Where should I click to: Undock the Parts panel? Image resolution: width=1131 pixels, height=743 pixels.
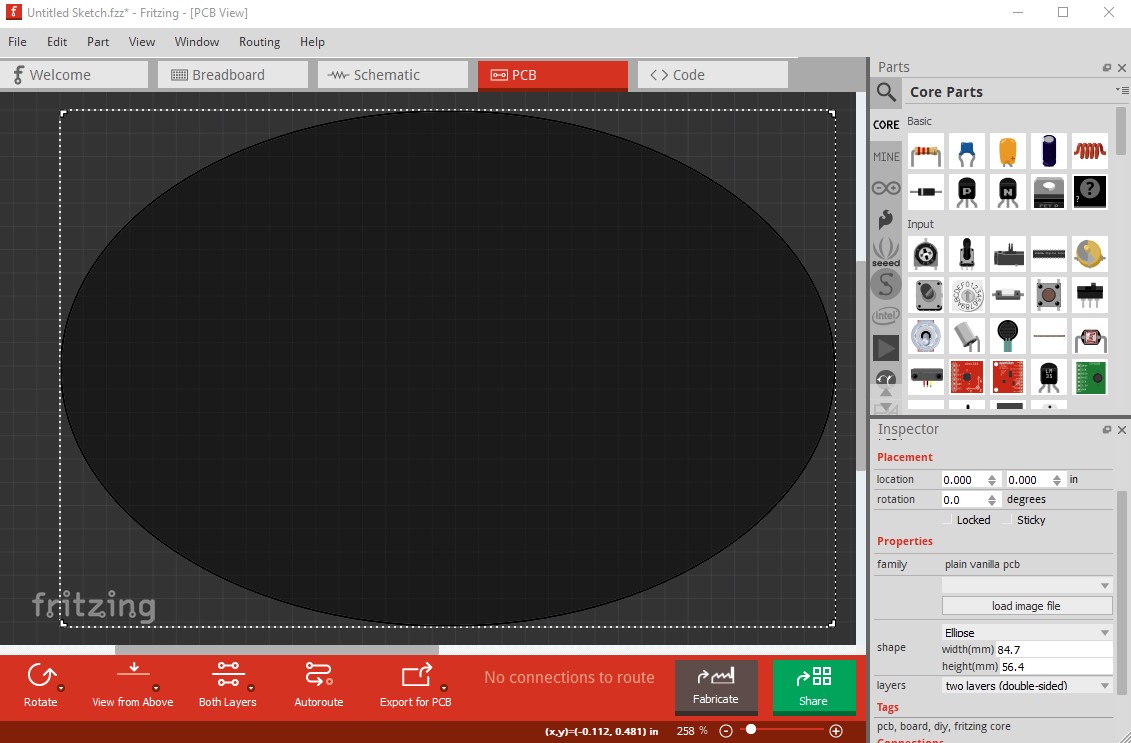(x=1106, y=68)
